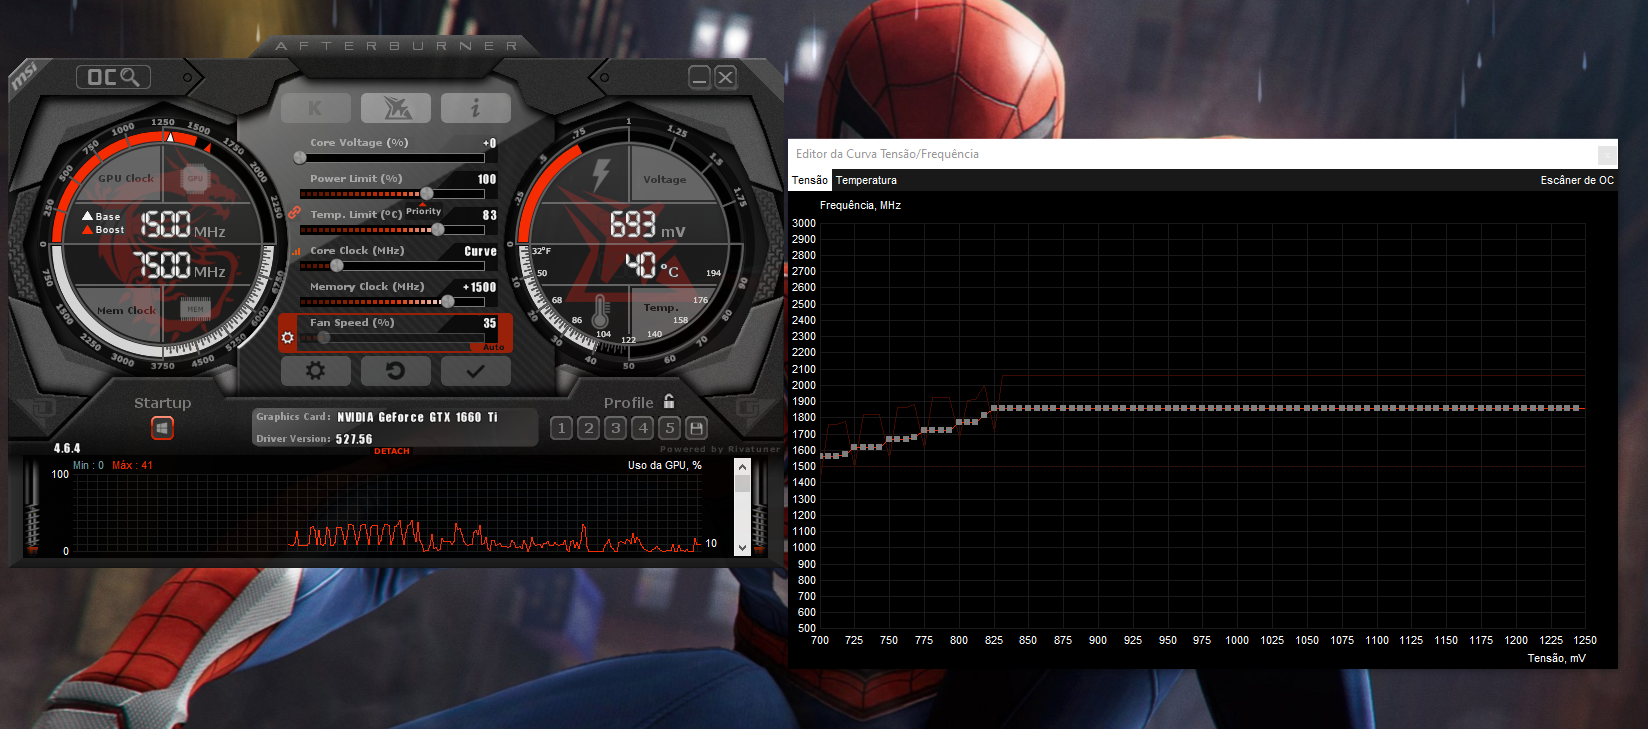1648x729 pixels.
Task: Reset settings with the circular arrow button
Action: coord(396,371)
